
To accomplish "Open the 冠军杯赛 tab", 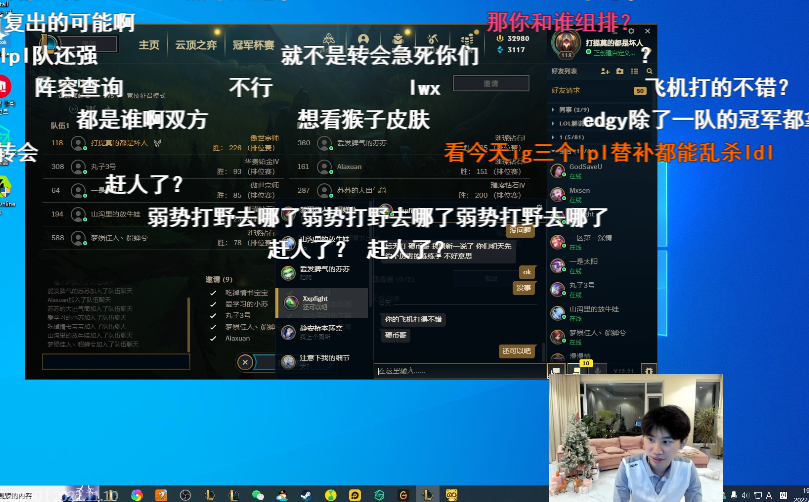I will pyautogui.click(x=252, y=45).
